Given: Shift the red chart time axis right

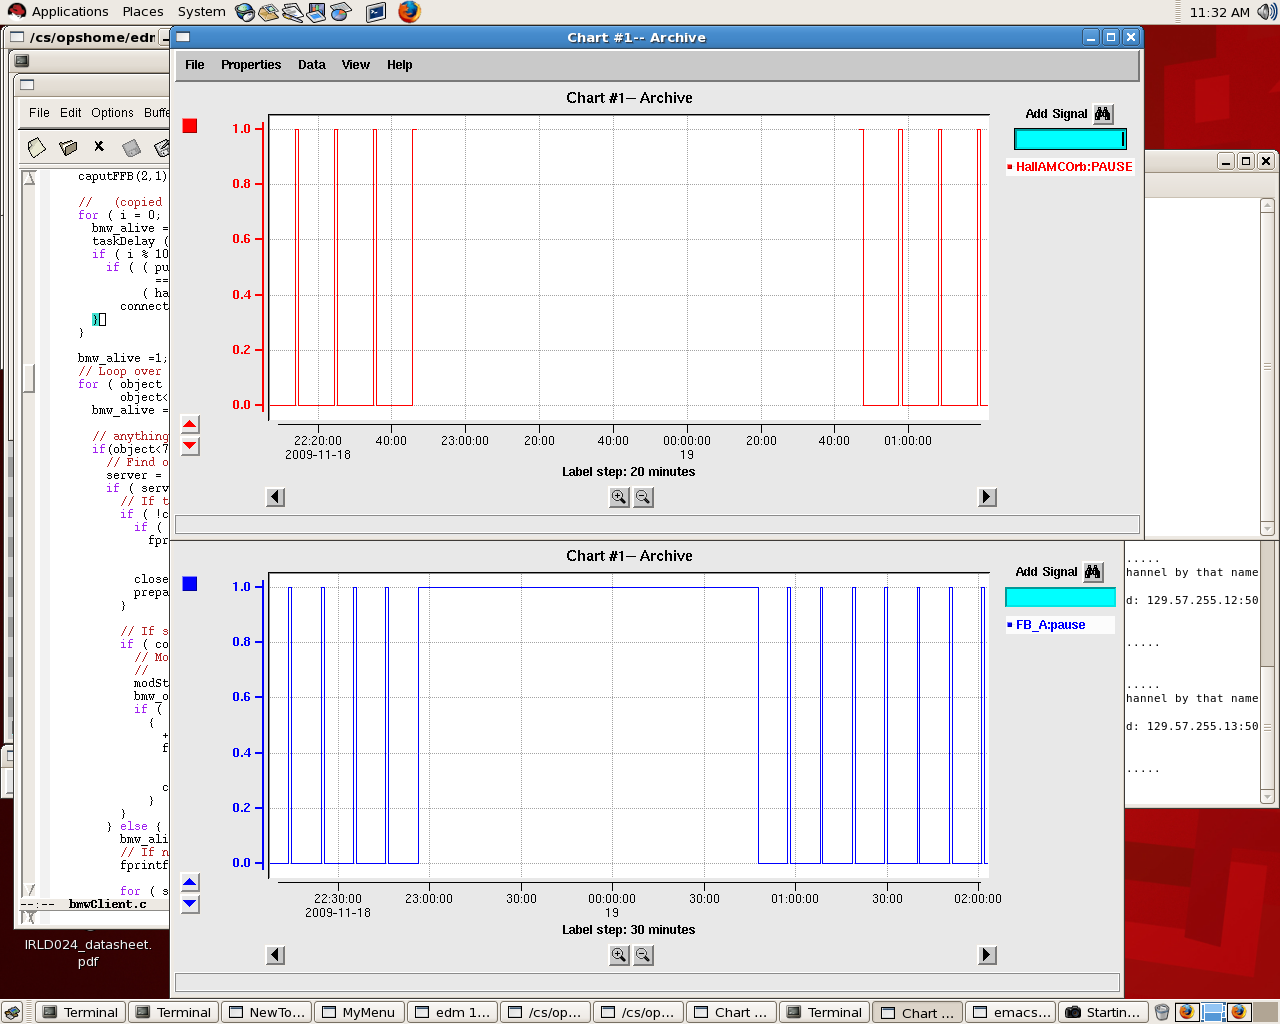Looking at the screenshot, I should click(x=987, y=497).
